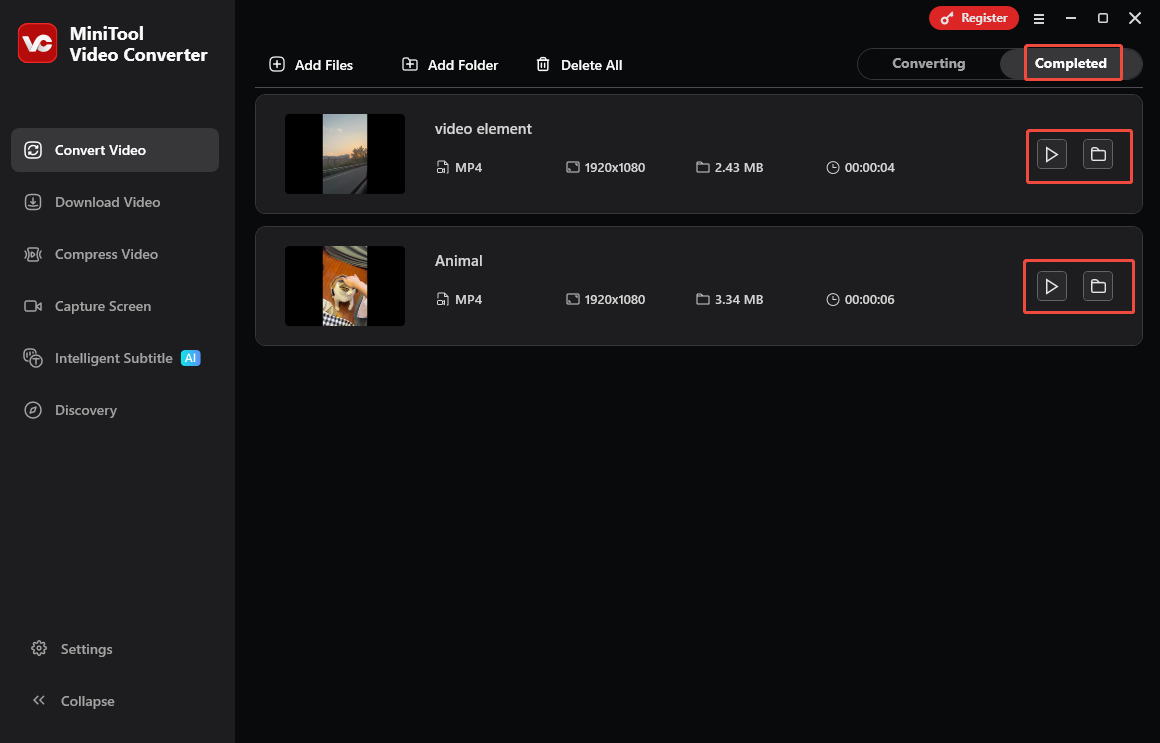Collapse the left sidebar
Viewport: 1160px width, 743px height.
72,701
